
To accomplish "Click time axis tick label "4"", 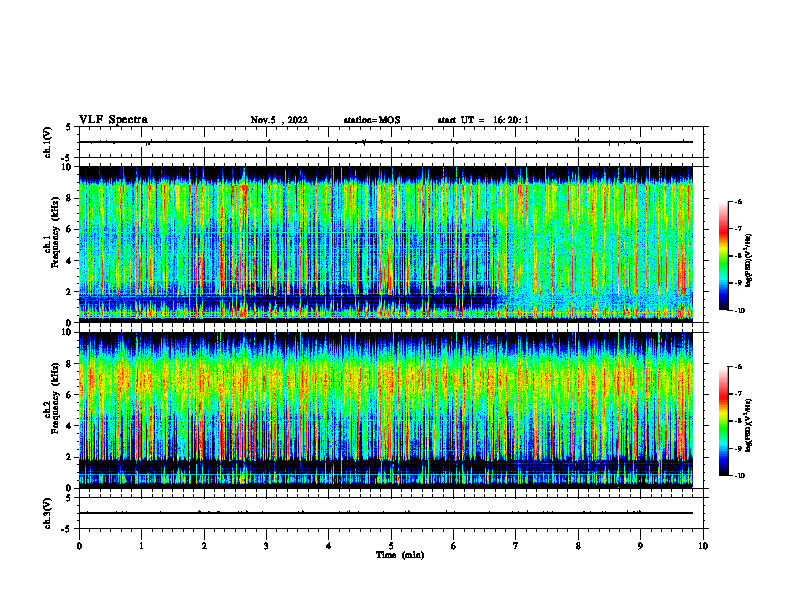I will pos(329,546).
